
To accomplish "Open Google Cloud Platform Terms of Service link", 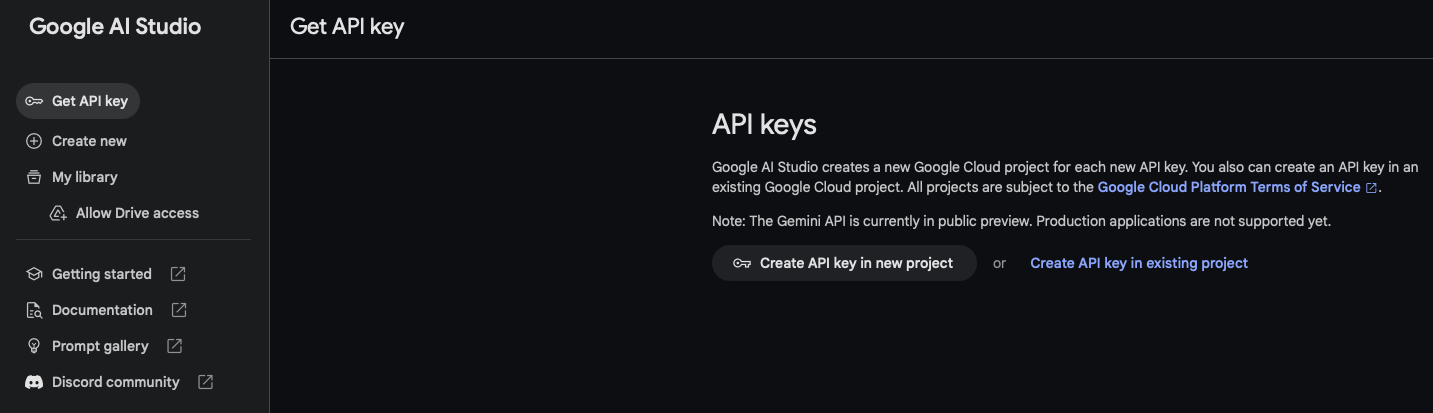I will tap(1229, 187).
